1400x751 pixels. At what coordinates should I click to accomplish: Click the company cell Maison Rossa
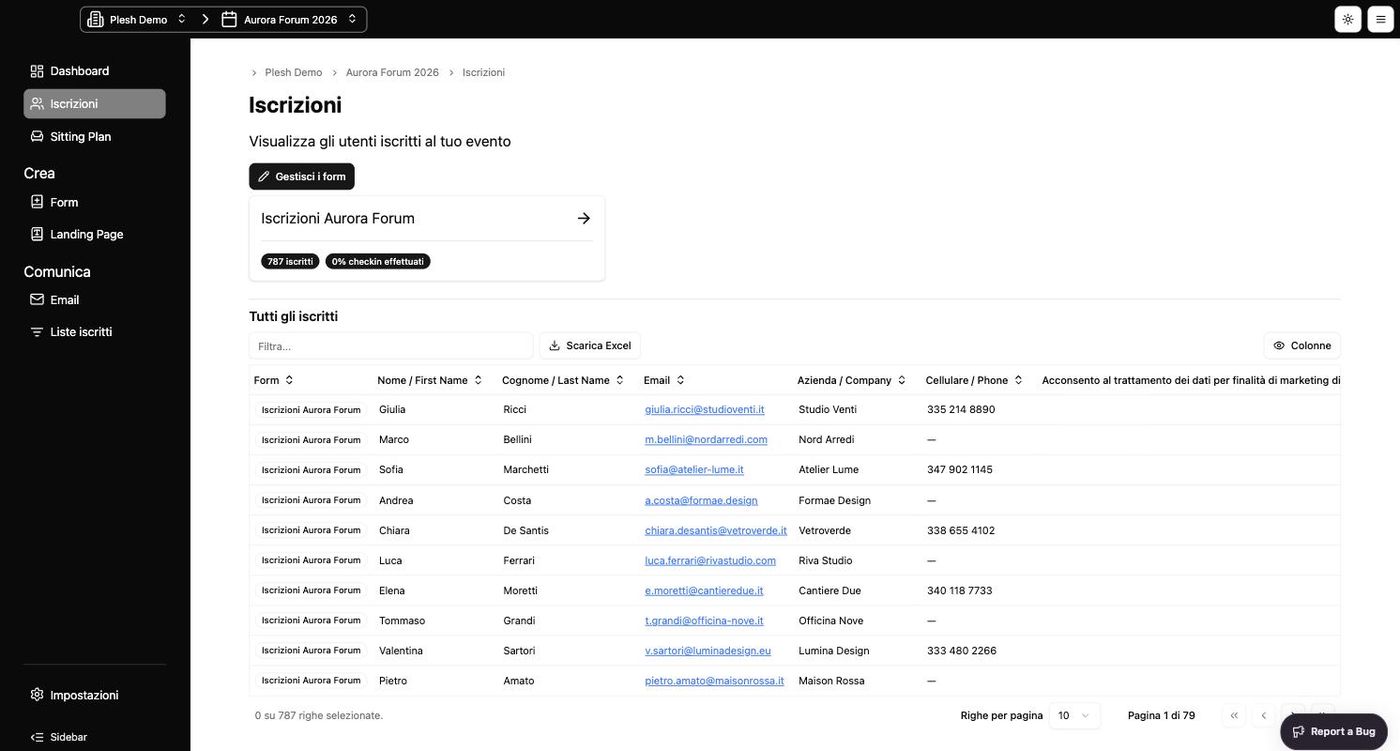coord(832,680)
